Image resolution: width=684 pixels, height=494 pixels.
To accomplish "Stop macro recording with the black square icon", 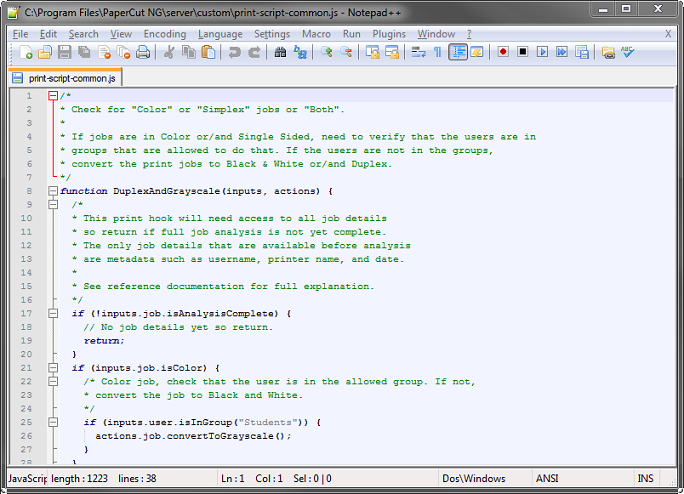I will (523, 52).
